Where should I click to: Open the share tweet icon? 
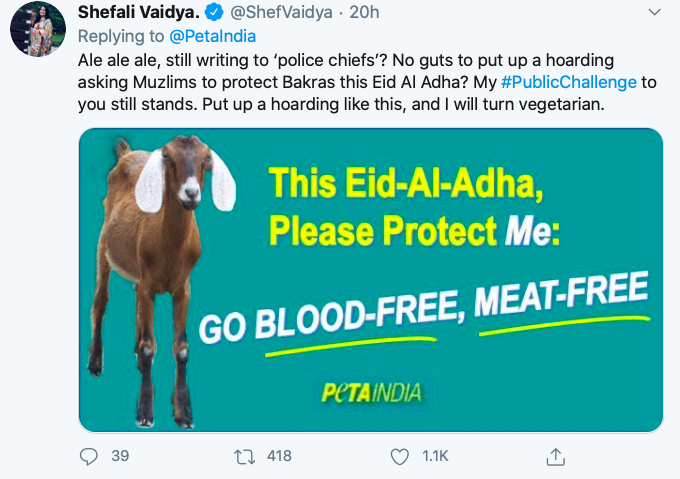pos(556,456)
